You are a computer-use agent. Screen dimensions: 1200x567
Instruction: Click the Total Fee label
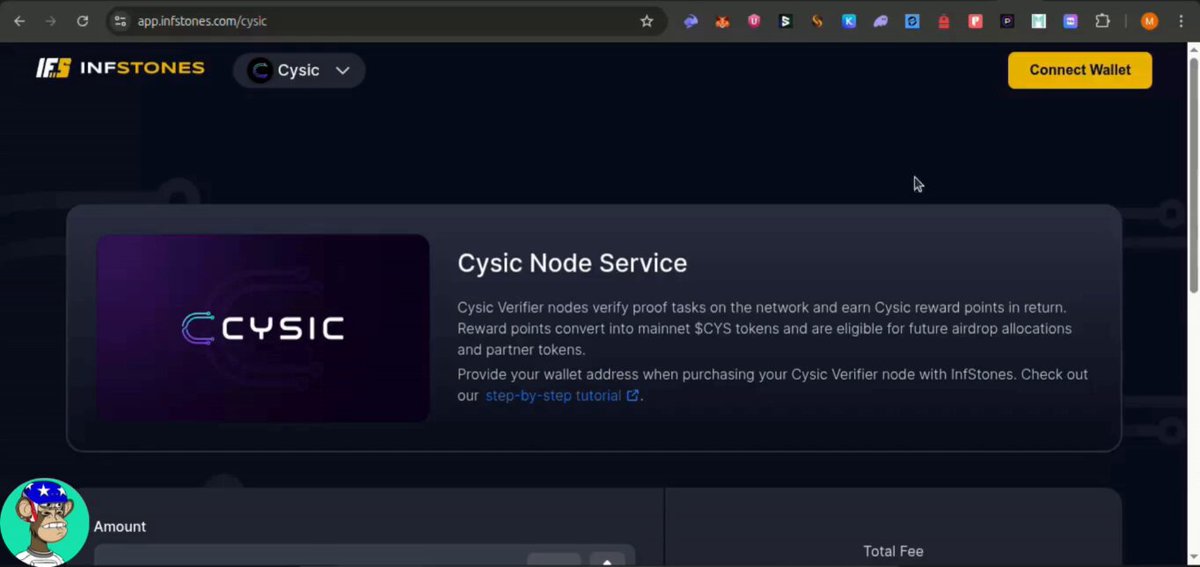click(x=893, y=551)
